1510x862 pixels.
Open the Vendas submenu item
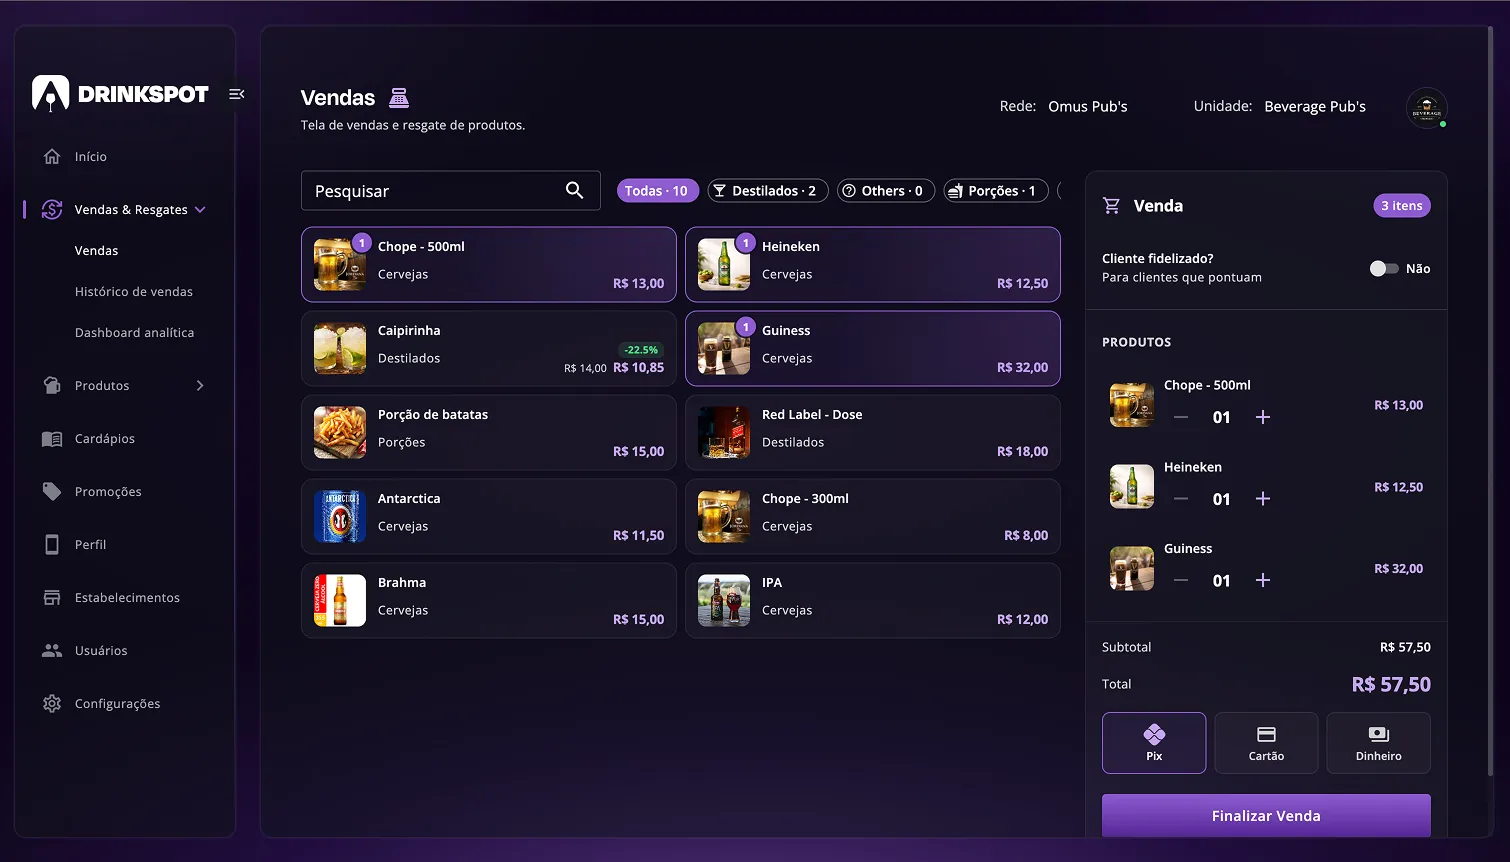[x=96, y=251]
